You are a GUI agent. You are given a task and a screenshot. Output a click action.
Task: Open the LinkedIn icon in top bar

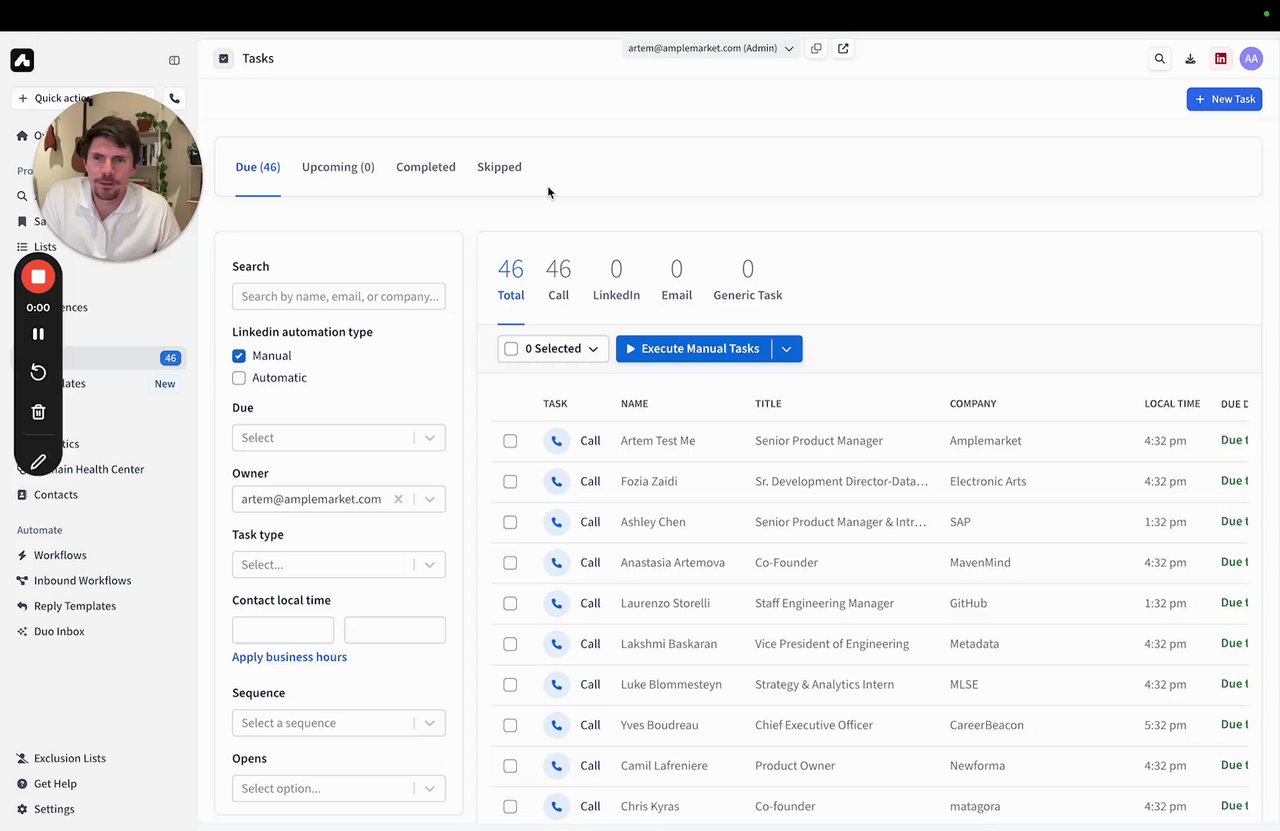click(1221, 59)
